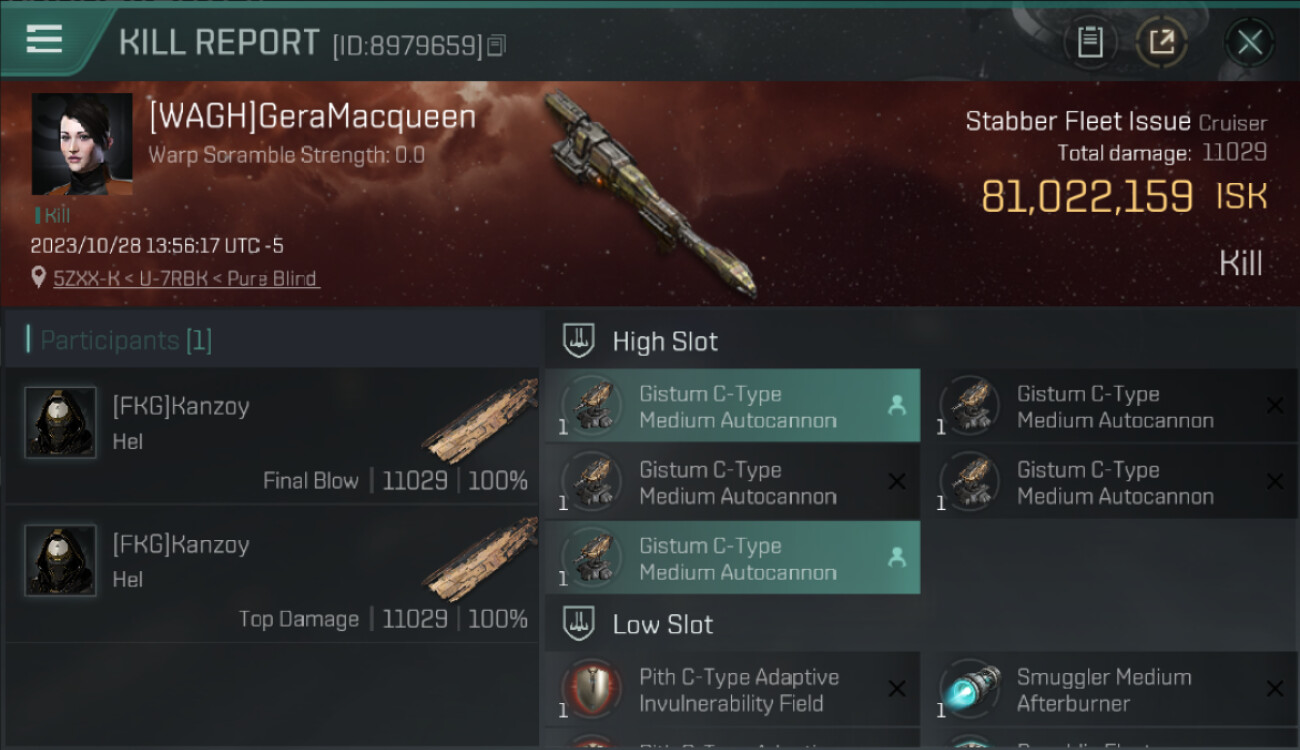The image size is (1300, 750).
Task: Select the bottom highlighted Gistum C-Type Autocannon
Action: (x=732, y=558)
